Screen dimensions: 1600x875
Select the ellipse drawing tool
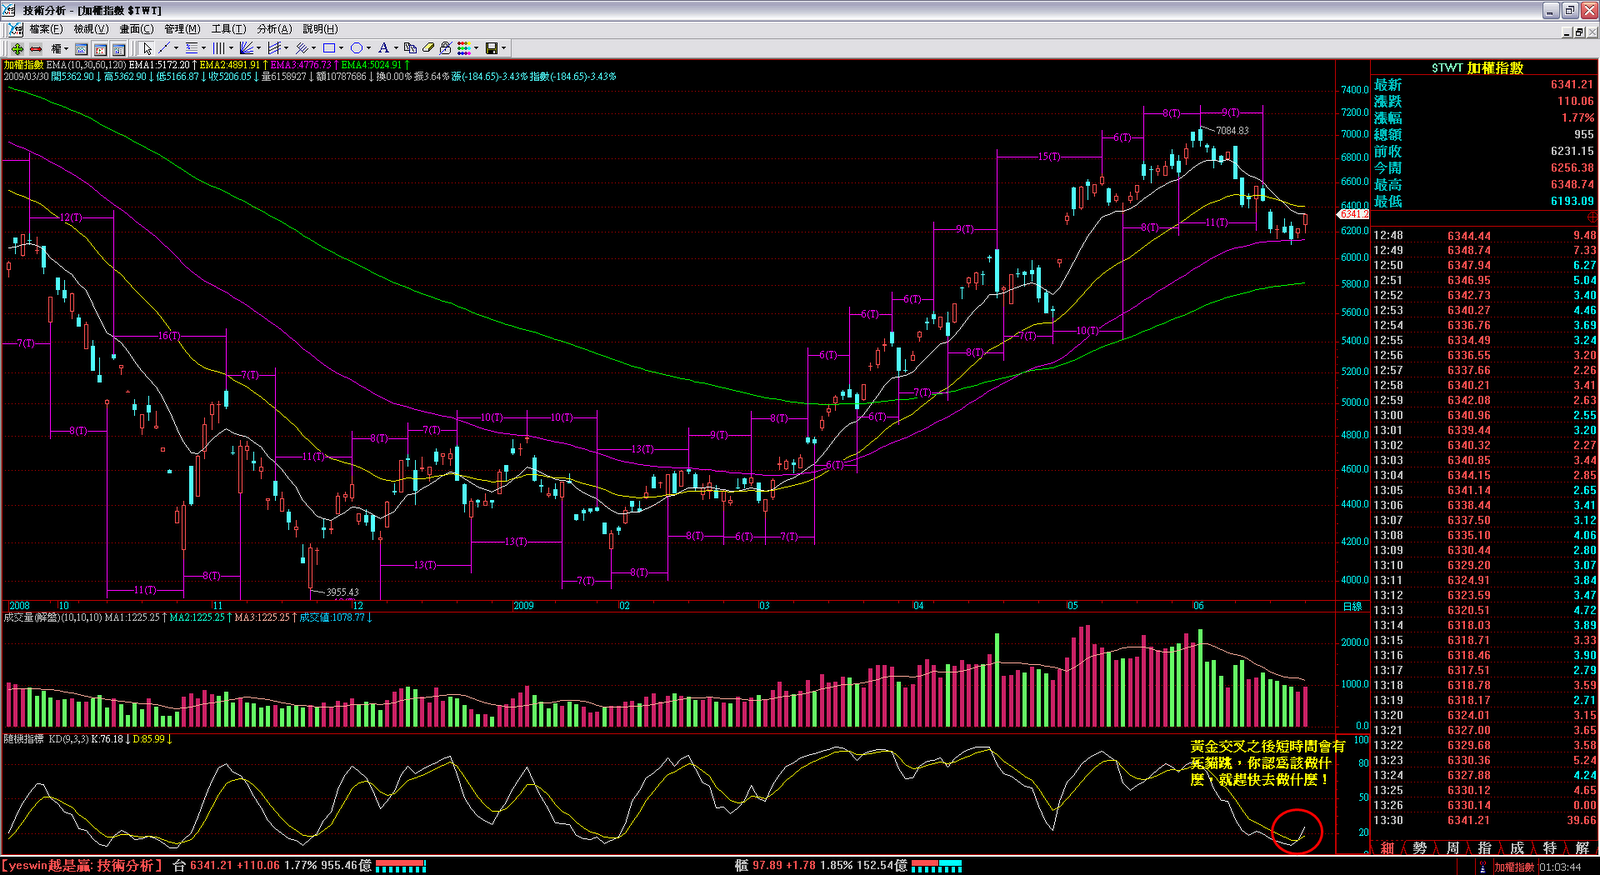357,48
